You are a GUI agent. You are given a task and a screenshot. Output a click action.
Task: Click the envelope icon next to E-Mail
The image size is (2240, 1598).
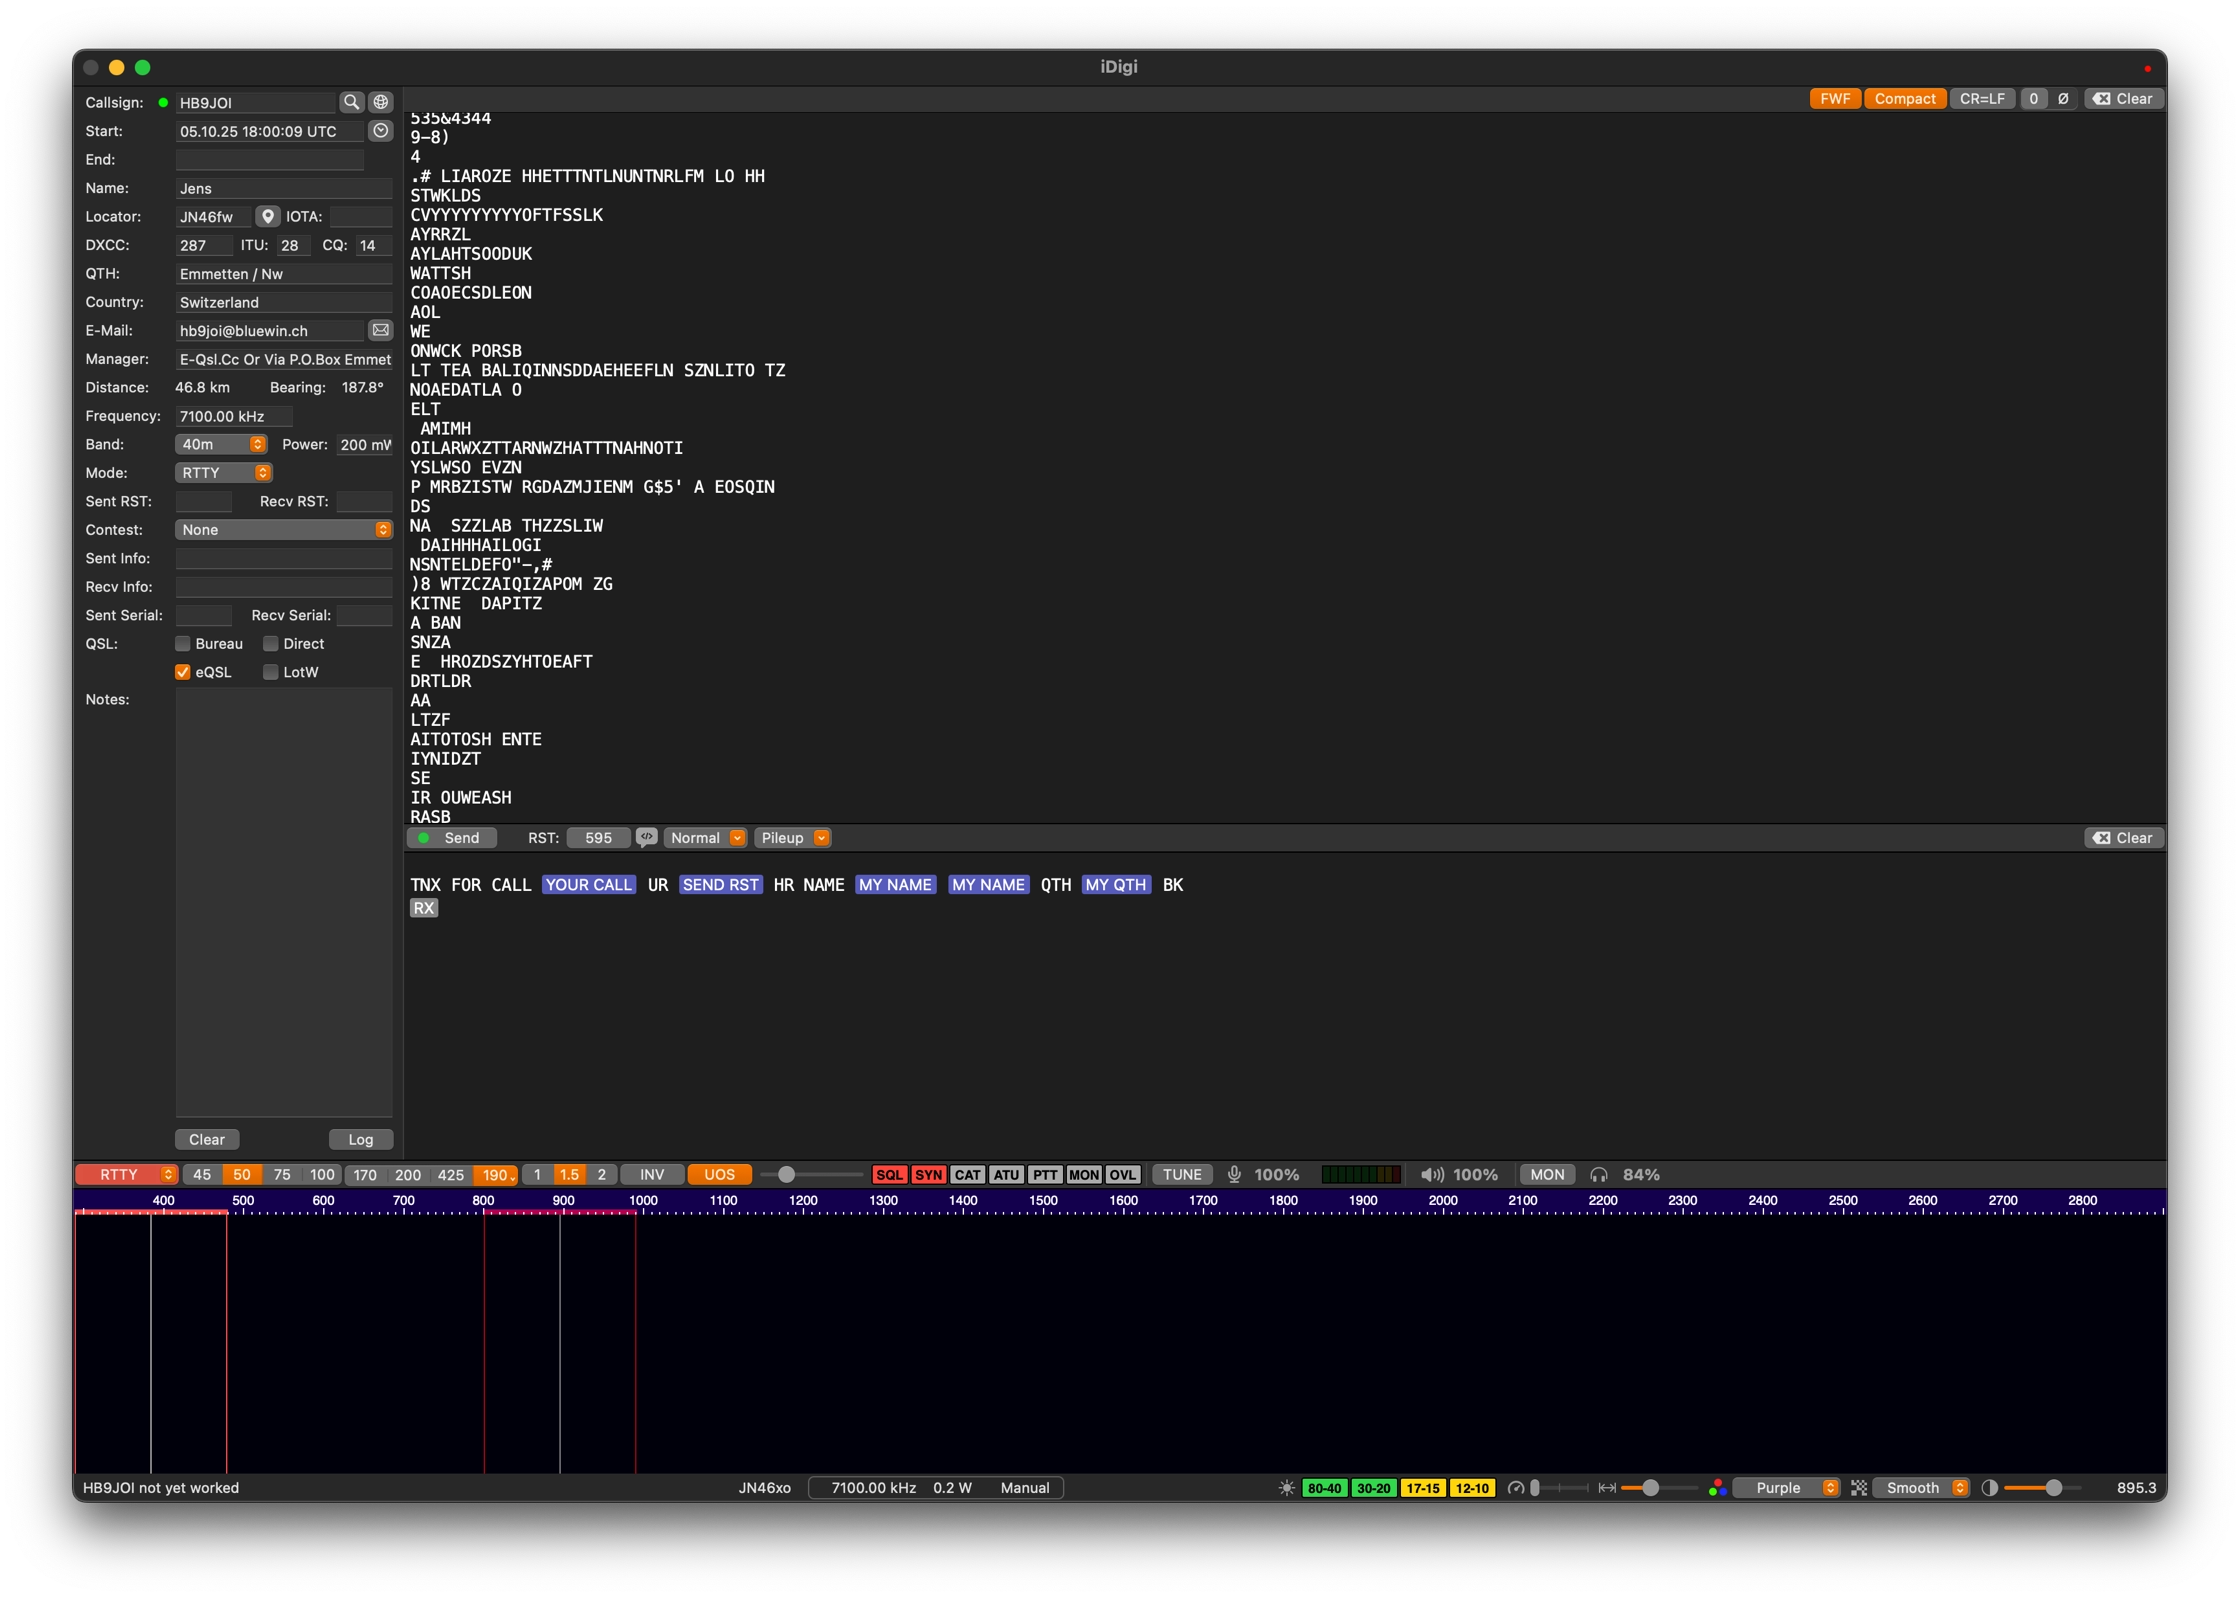click(380, 330)
